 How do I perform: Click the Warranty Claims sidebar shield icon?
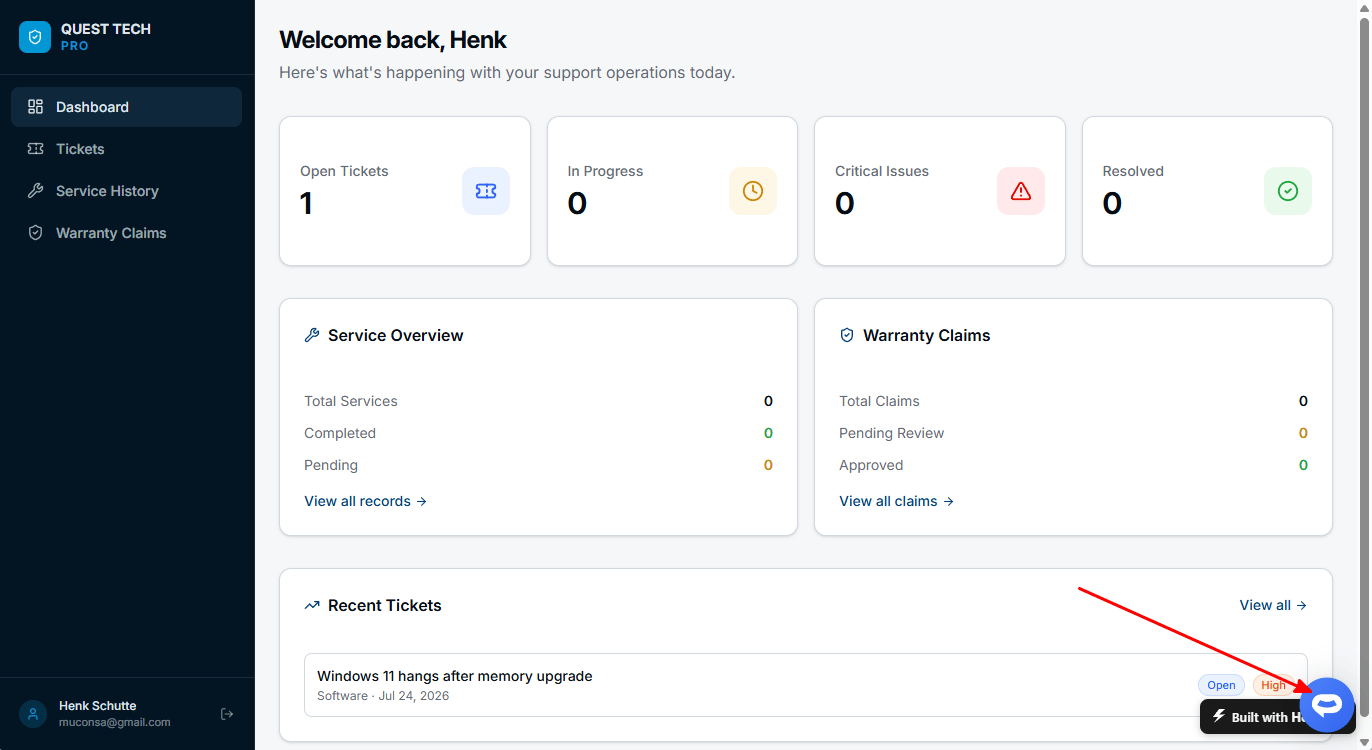click(36, 233)
